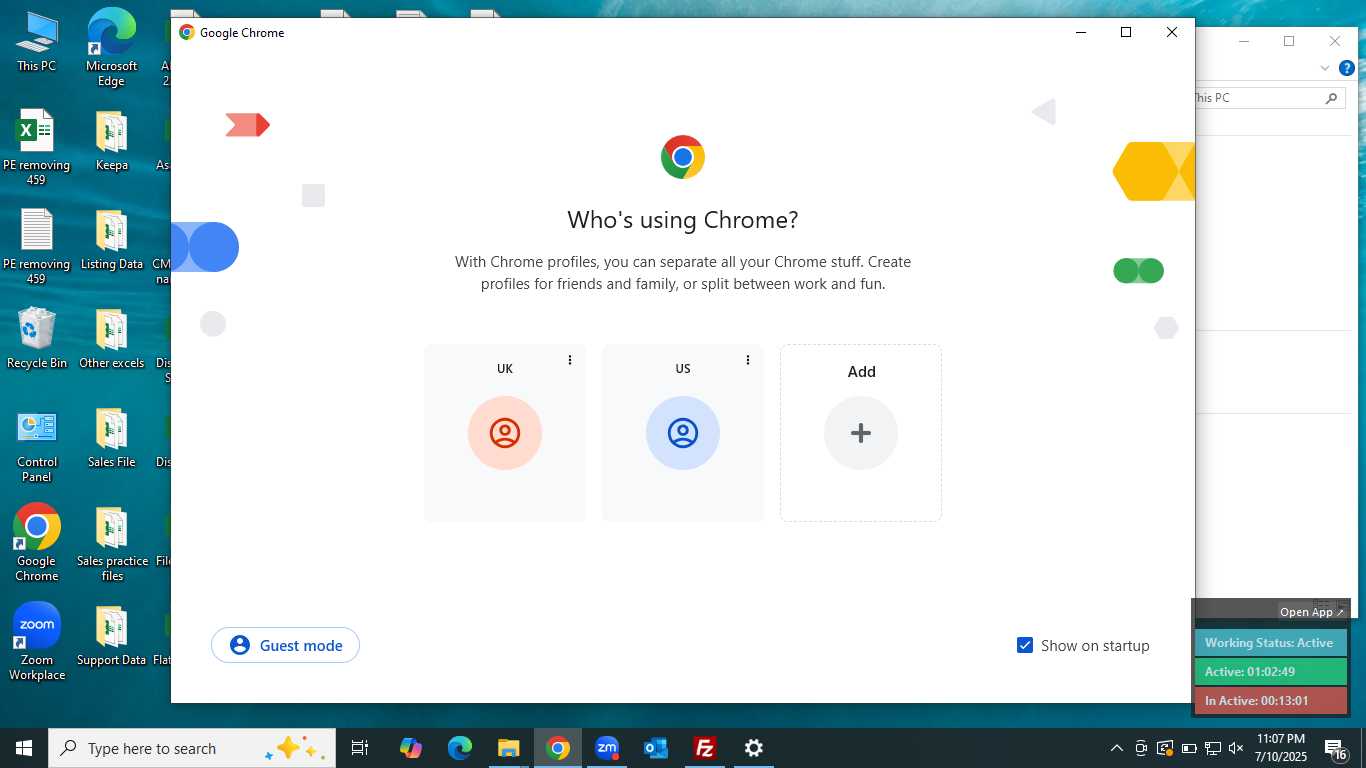
Task: Launch the Zoom Workplace desktop shortcut
Action: coord(37,641)
